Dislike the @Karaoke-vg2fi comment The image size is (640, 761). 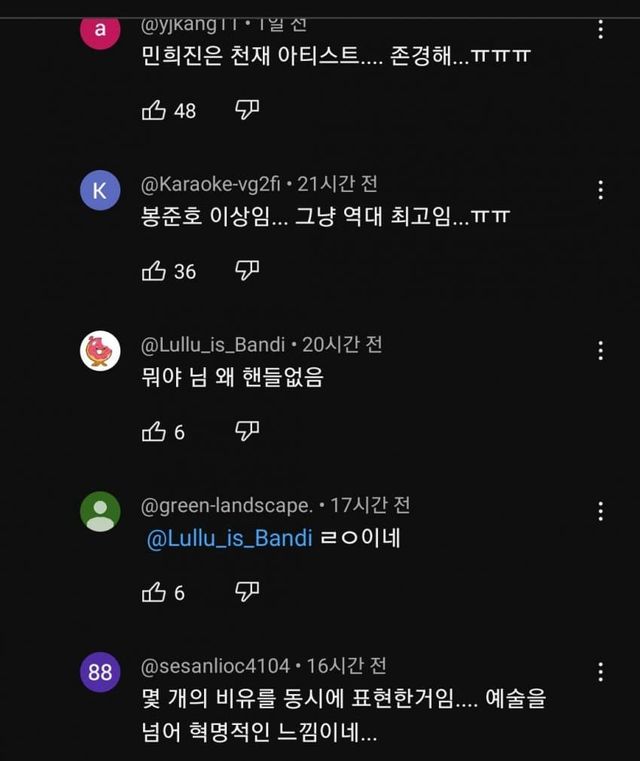(x=247, y=270)
